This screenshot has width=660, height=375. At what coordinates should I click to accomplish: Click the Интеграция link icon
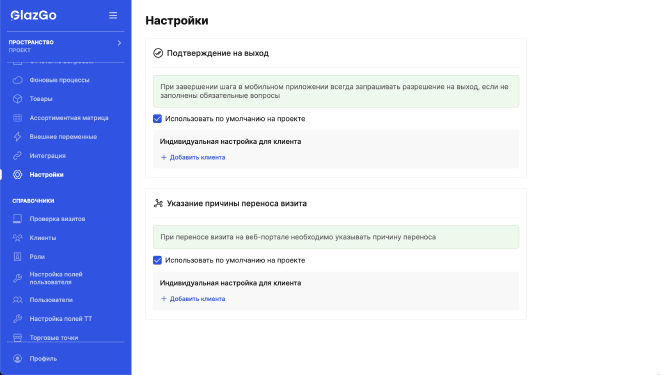(17, 156)
